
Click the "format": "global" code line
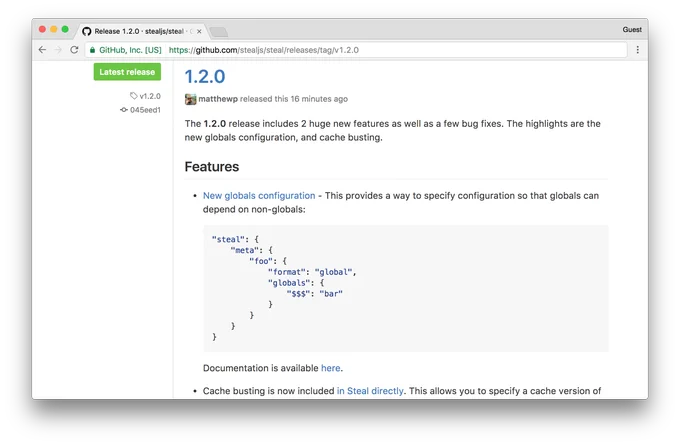pos(312,272)
